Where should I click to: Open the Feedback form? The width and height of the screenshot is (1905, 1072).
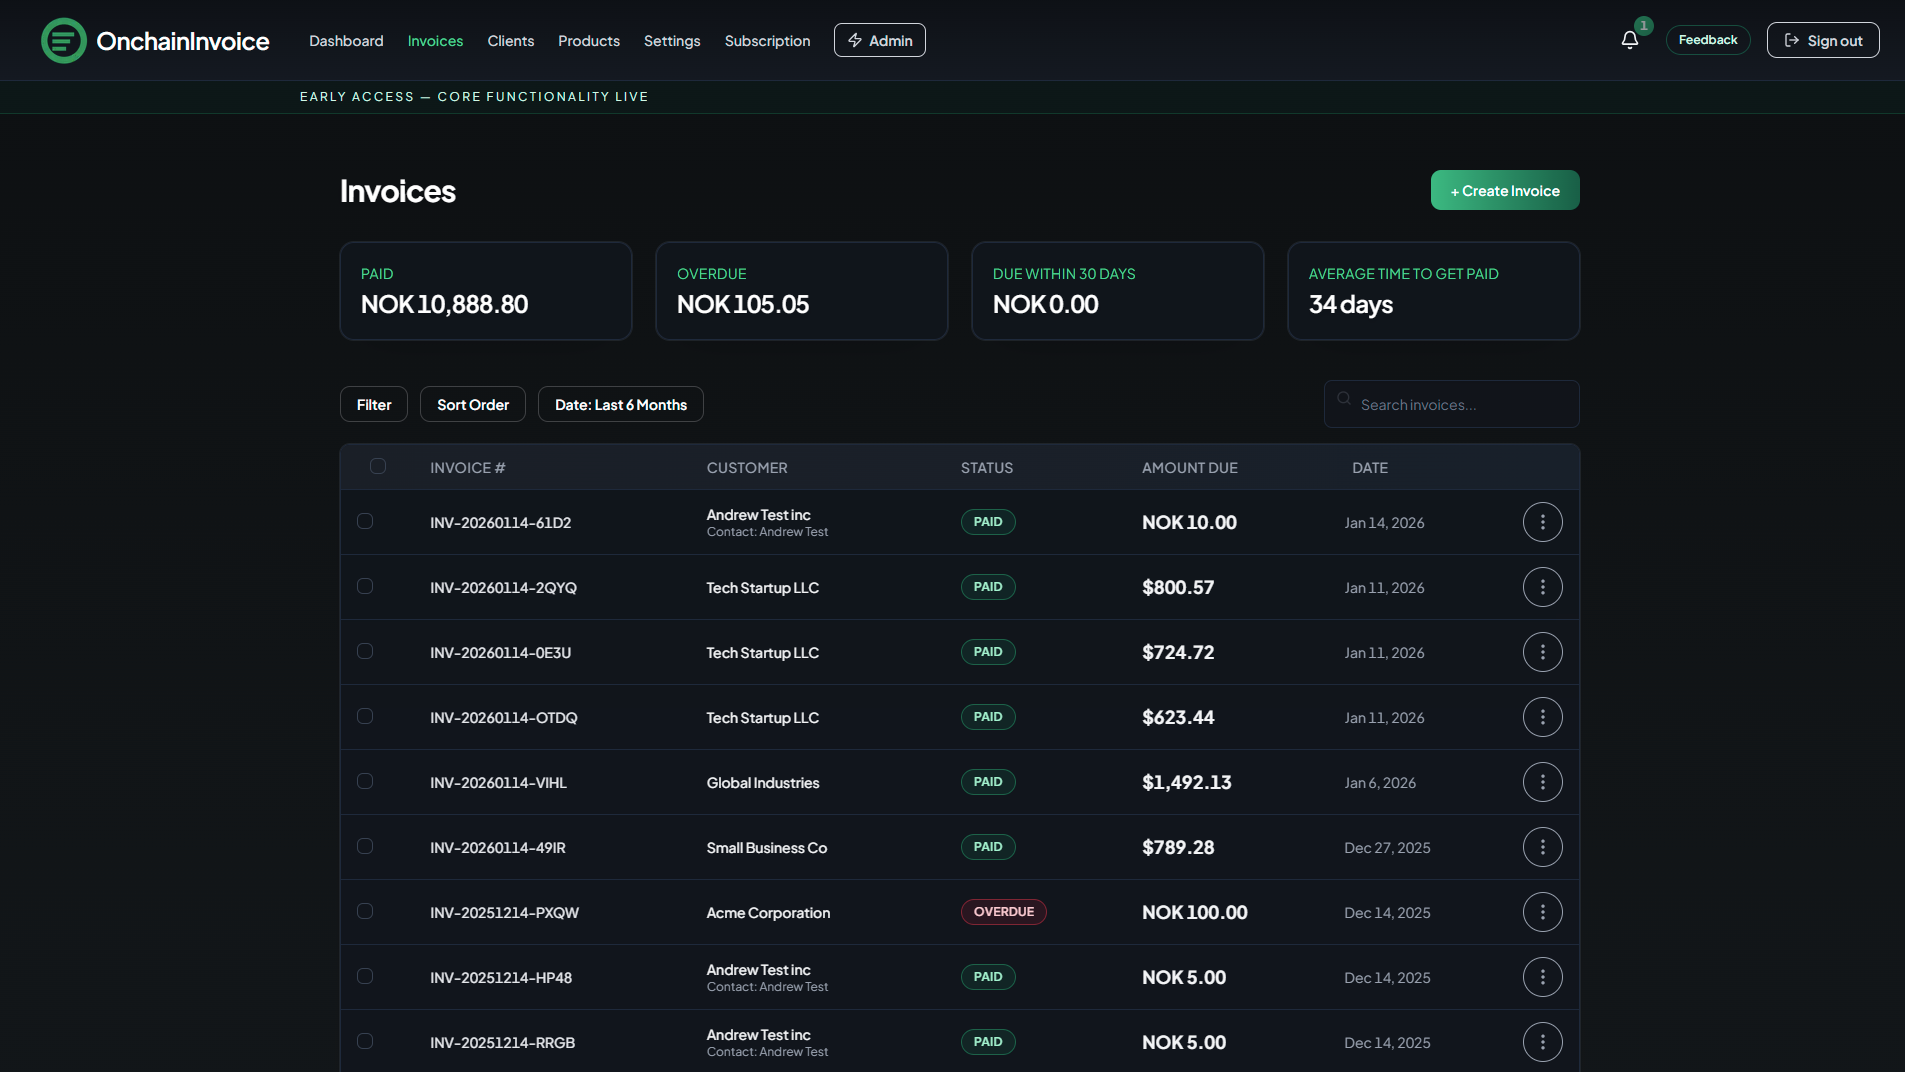[1707, 39]
